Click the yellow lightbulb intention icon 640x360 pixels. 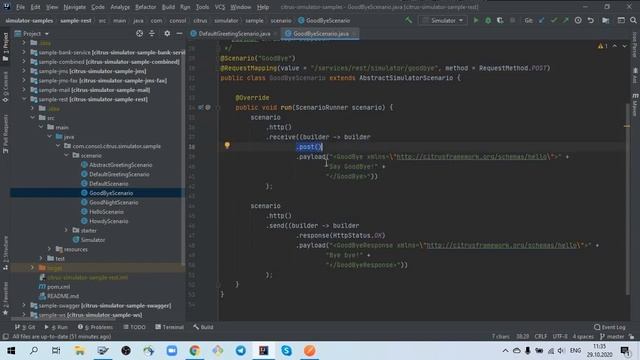tap(227, 145)
